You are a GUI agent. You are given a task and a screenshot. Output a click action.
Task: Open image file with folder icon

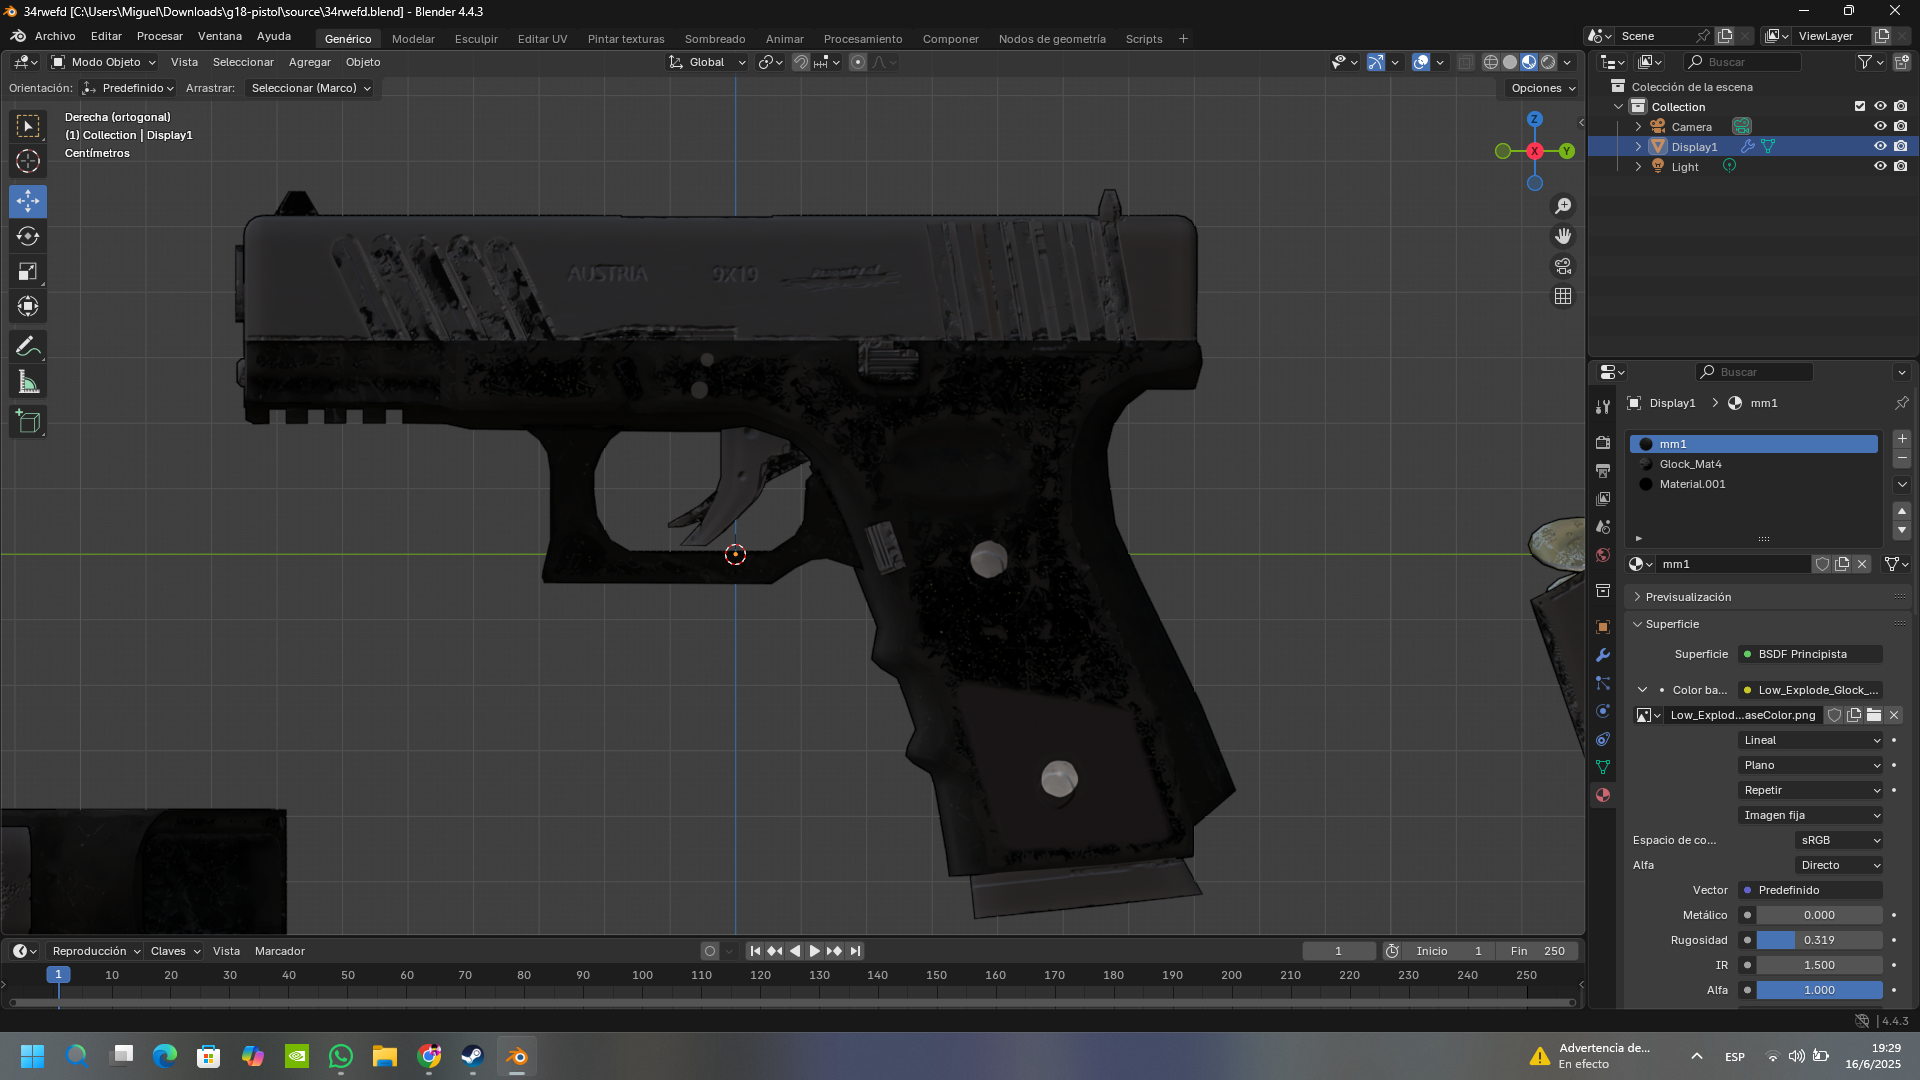1874,715
